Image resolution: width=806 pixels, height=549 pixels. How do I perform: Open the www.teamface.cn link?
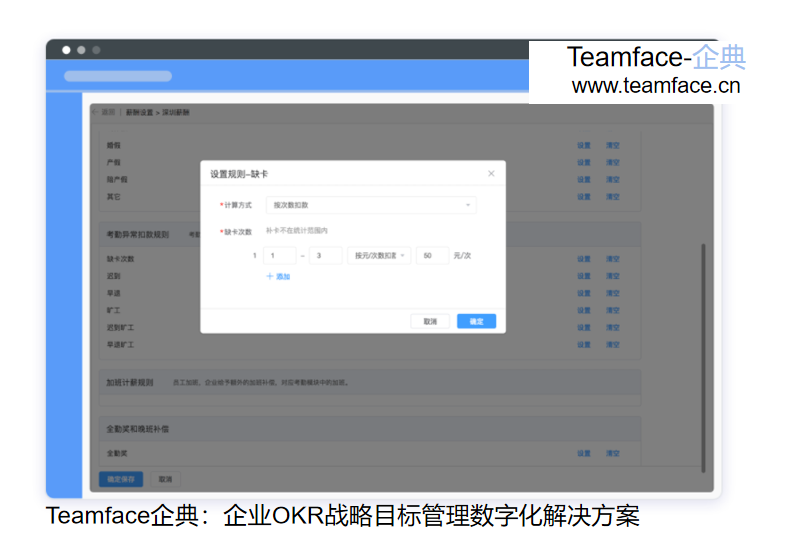tap(655, 86)
